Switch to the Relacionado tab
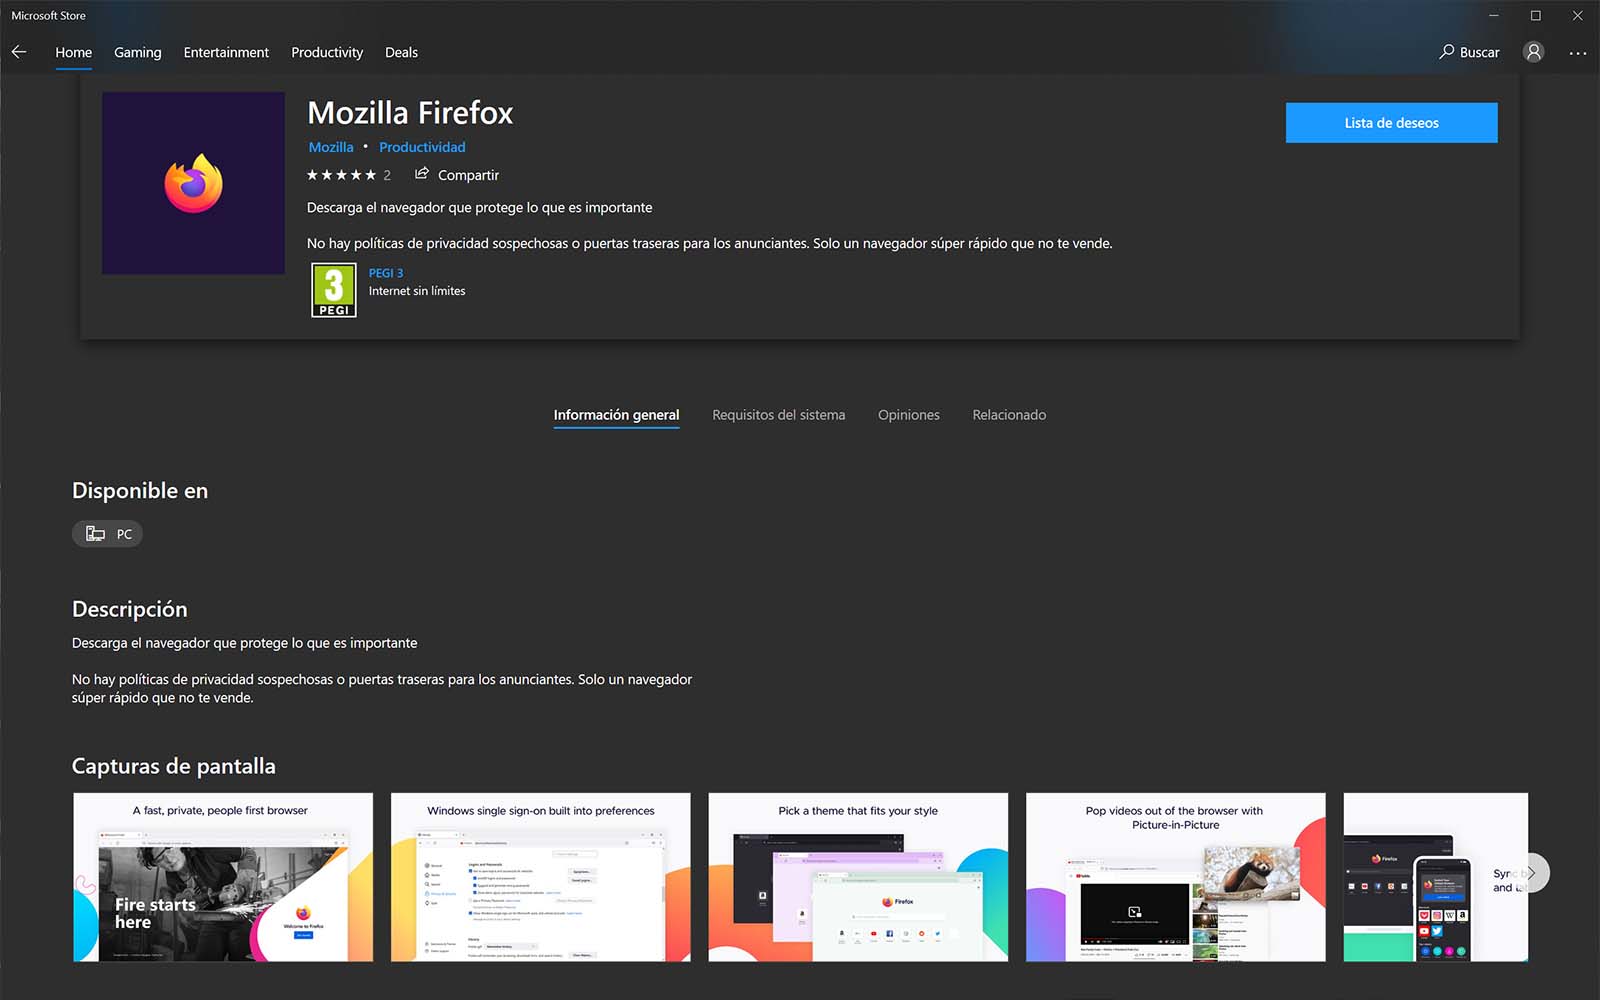1600x1000 pixels. click(1009, 415)
